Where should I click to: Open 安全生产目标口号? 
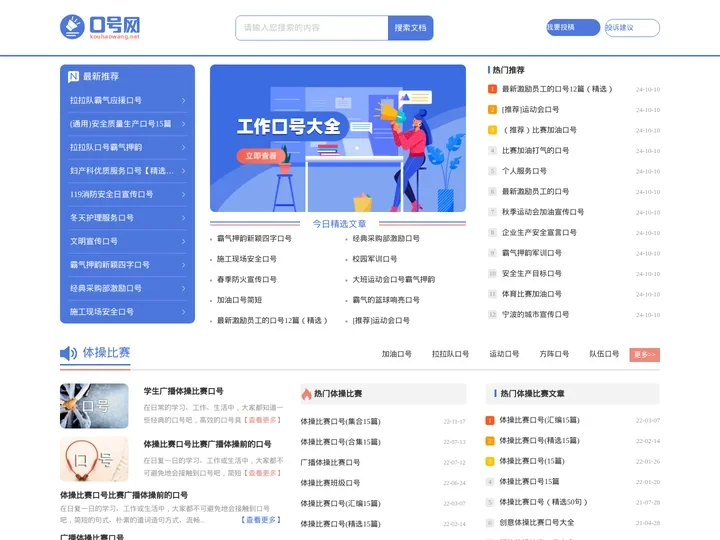tap(531, 273)
